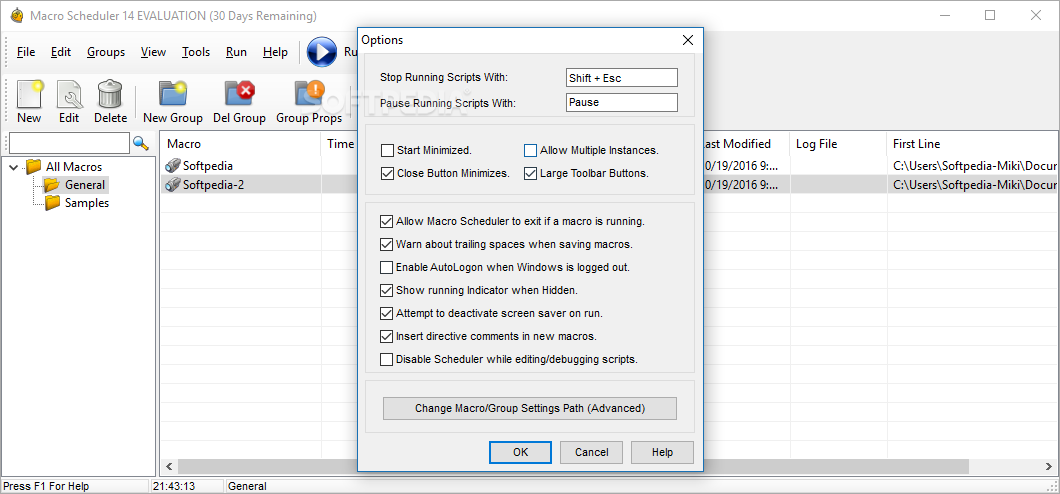Open Group Props toolbar icon
This screenshot has width=1060, height=494.
coord(310,95)
